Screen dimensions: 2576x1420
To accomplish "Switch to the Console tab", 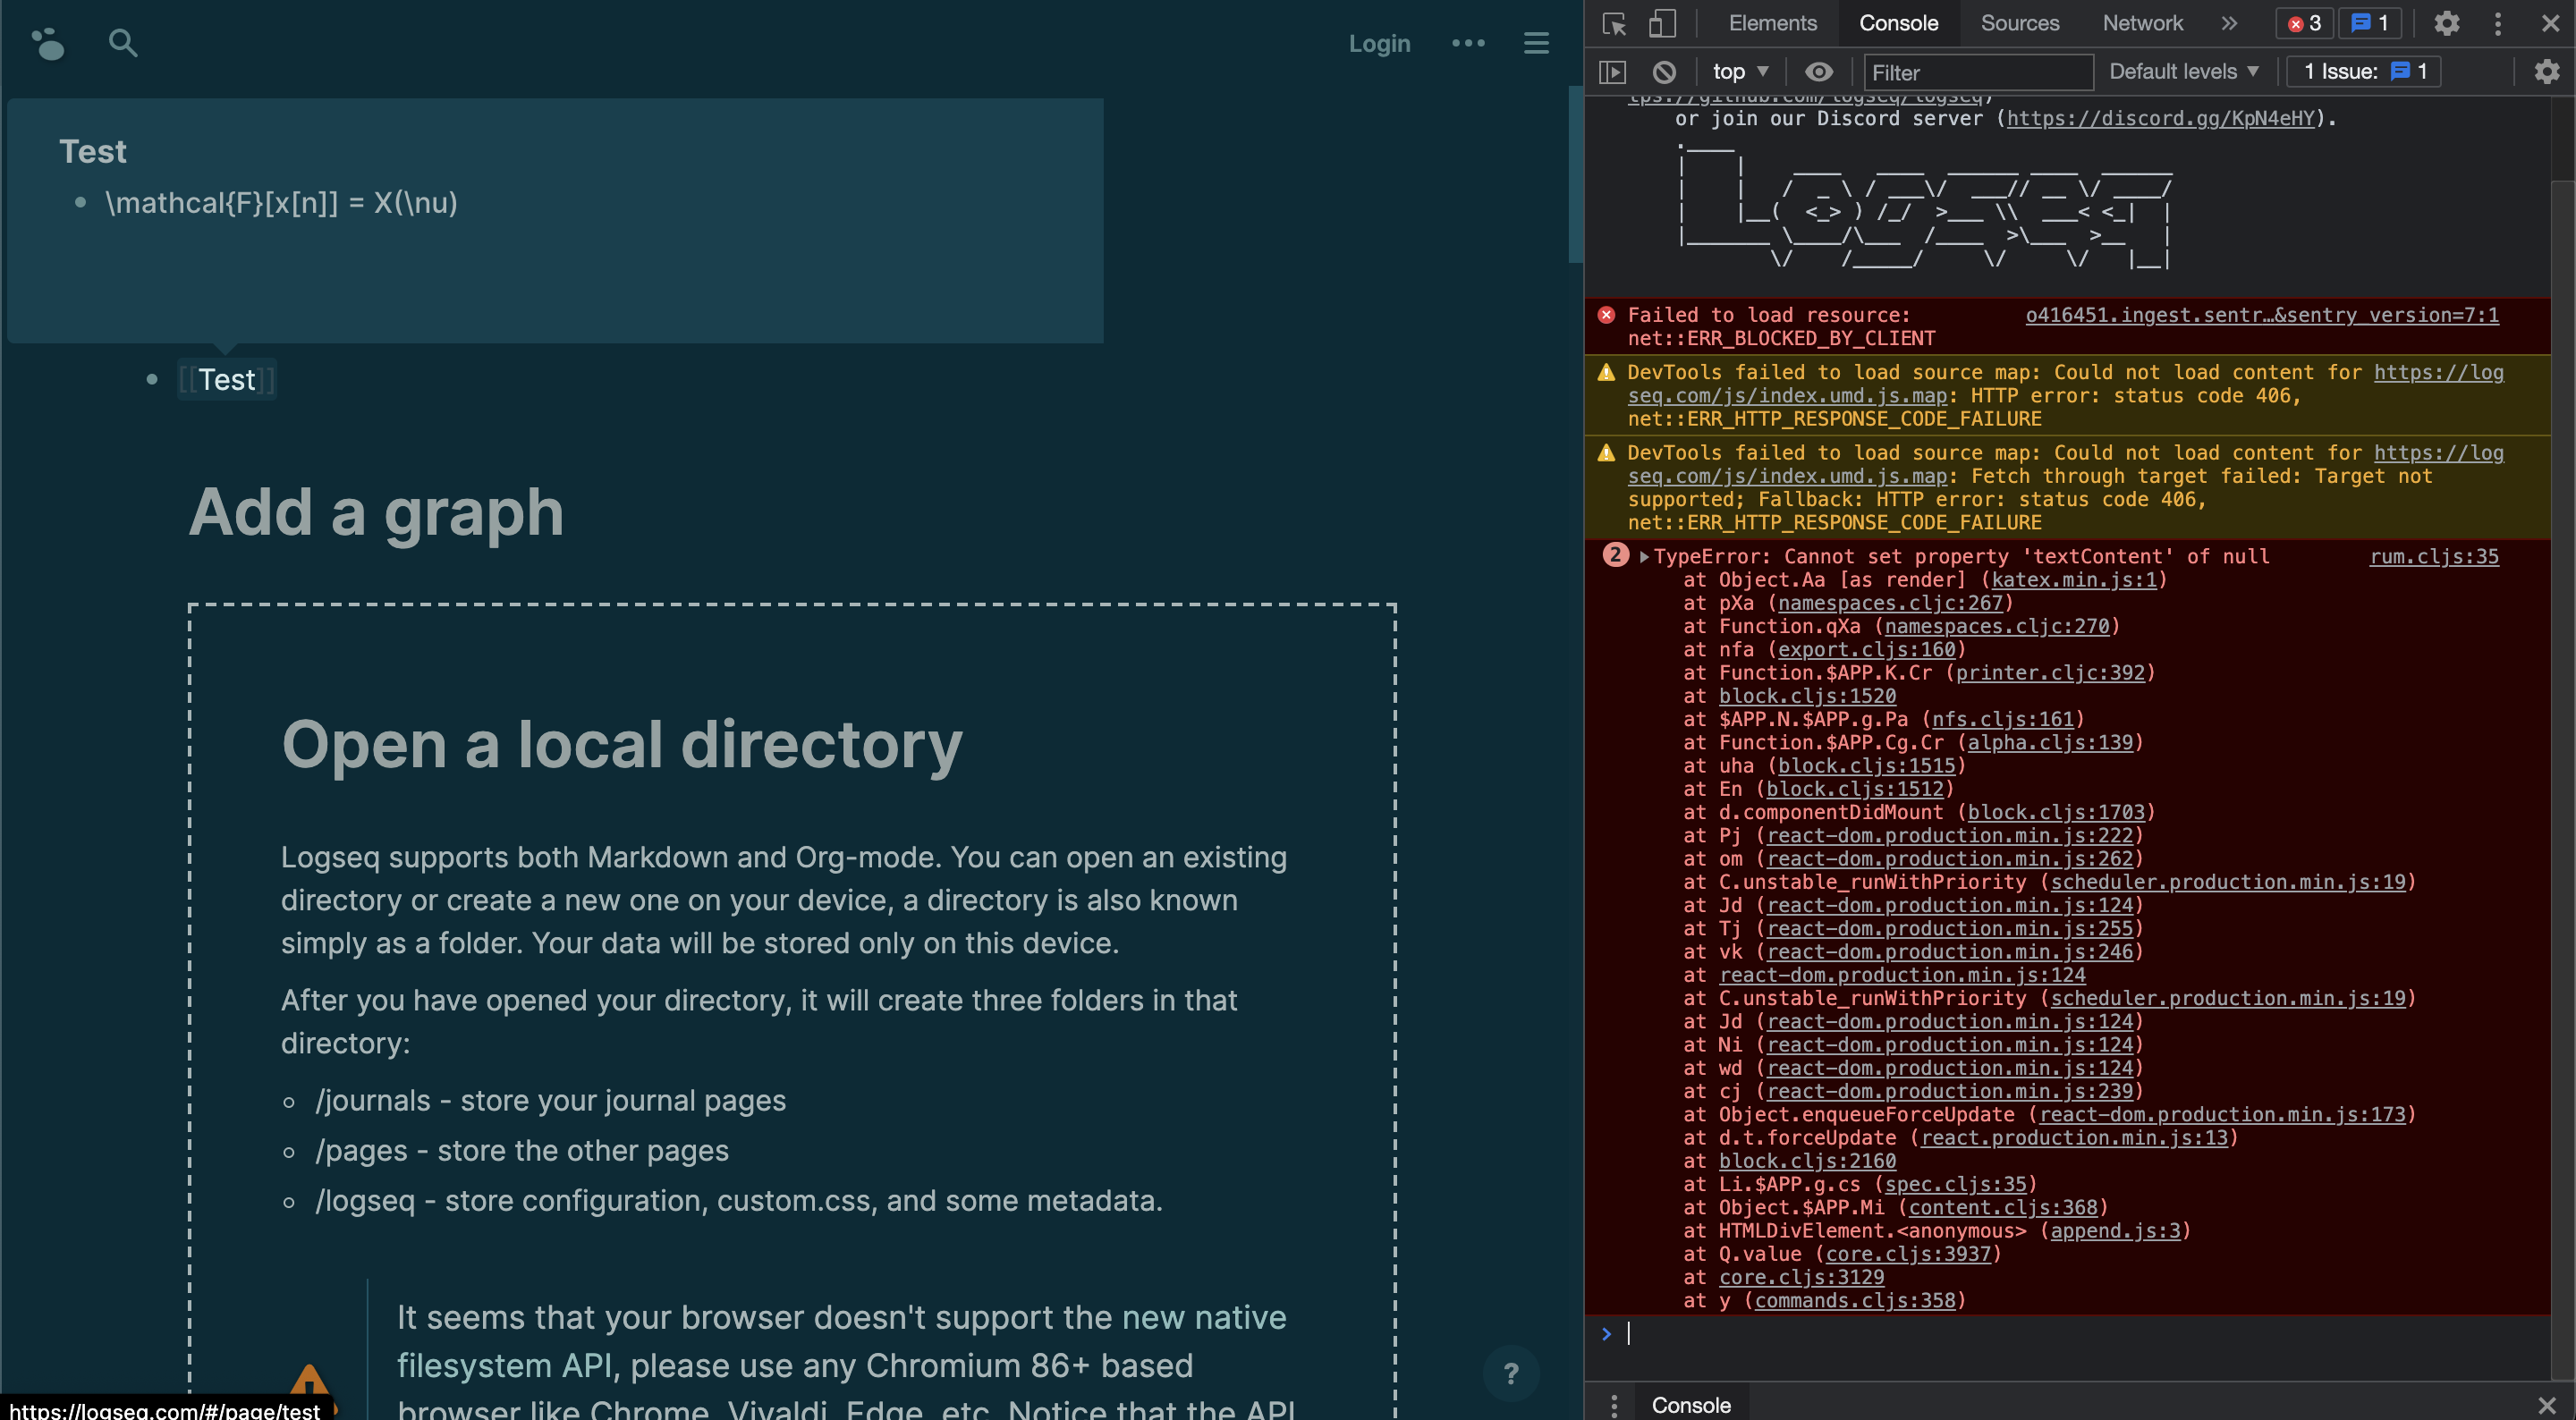I will (1898, 23).
